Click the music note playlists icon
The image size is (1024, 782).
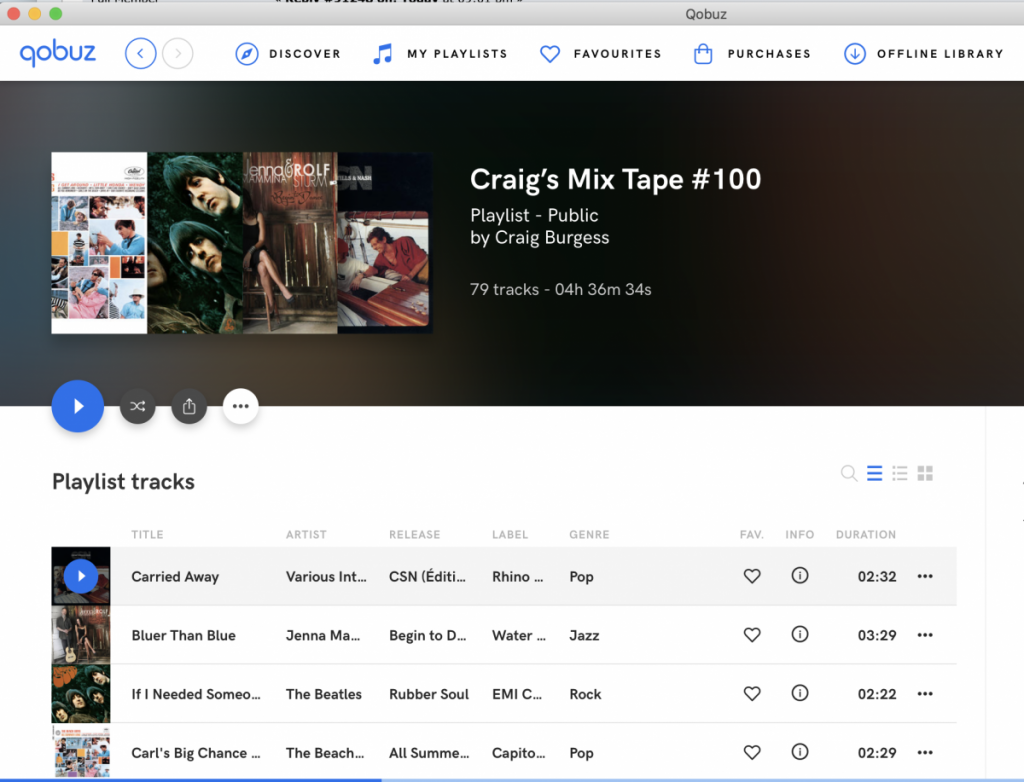(x=383, y=54)
